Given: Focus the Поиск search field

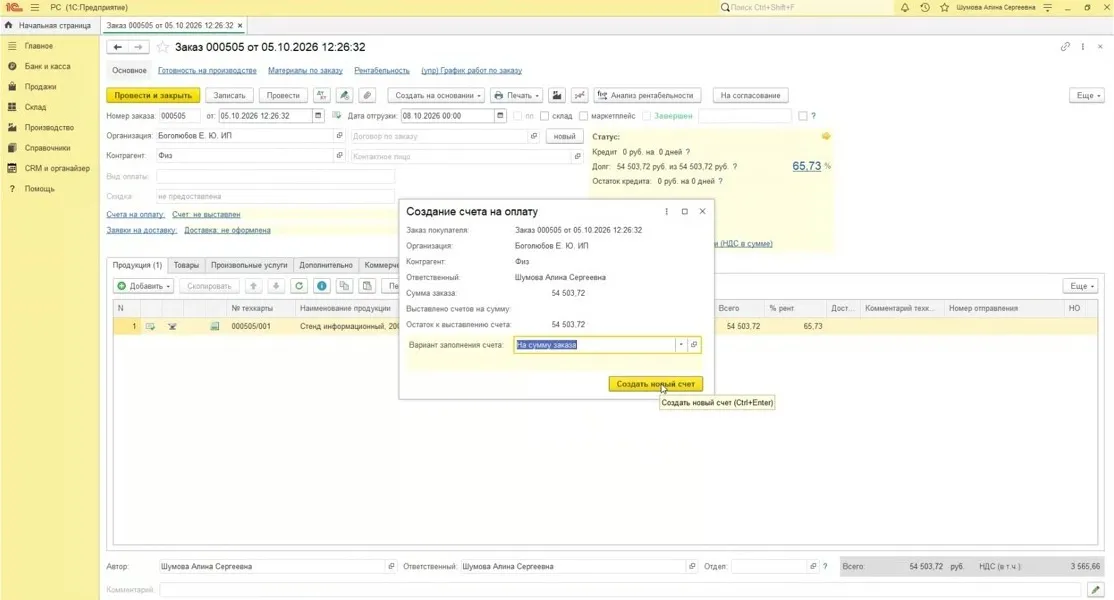Looking at the screenshot, I should click(806, 7).
